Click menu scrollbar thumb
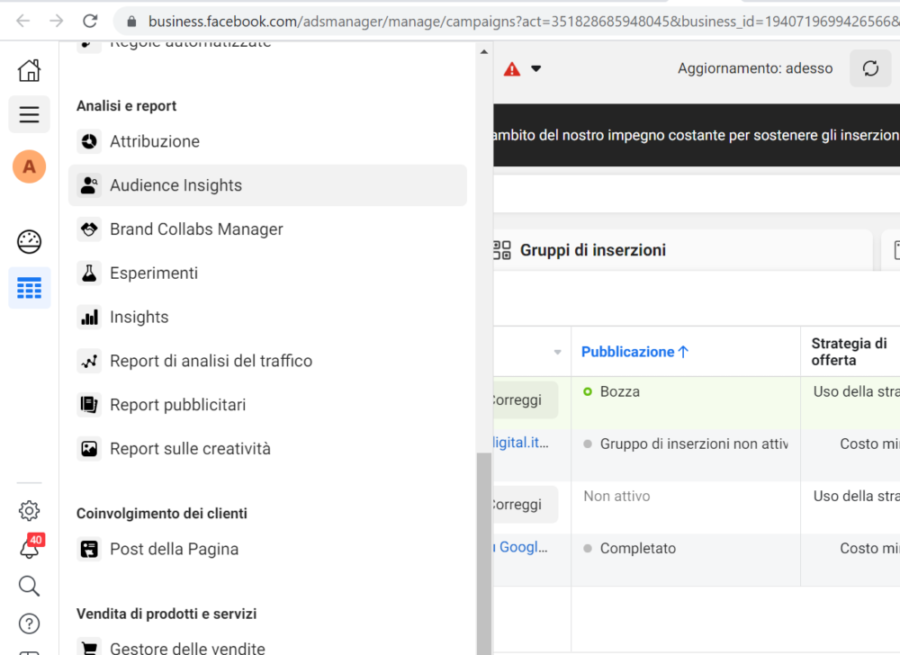900x655 pixels. click(484, 554)
